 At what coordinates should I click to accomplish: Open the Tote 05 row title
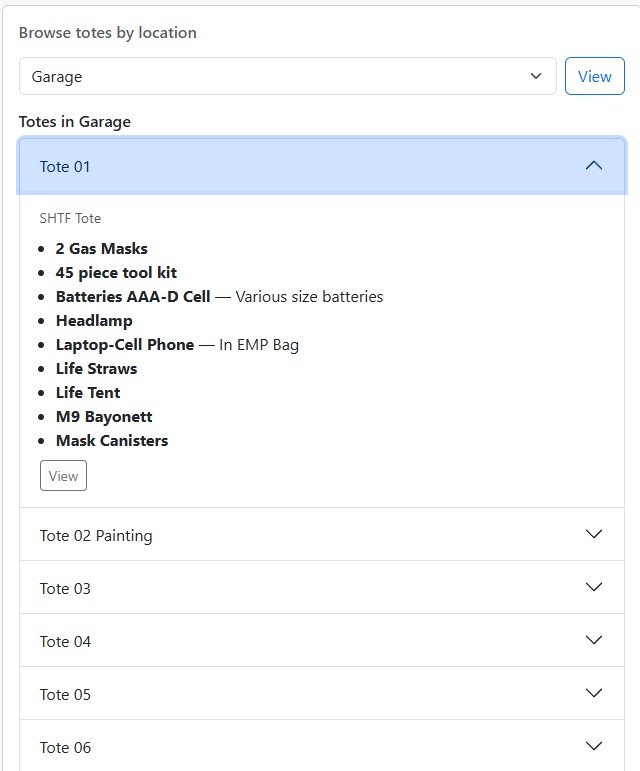pyautogui.click(x=65, y=695)
